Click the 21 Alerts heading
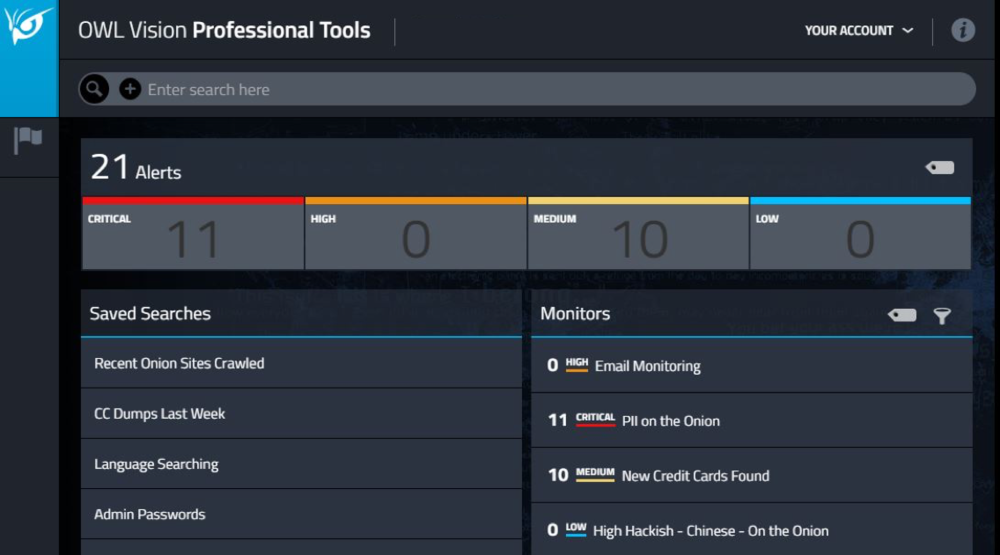Viewport: 1000px width, 555px height. (136, 168)
